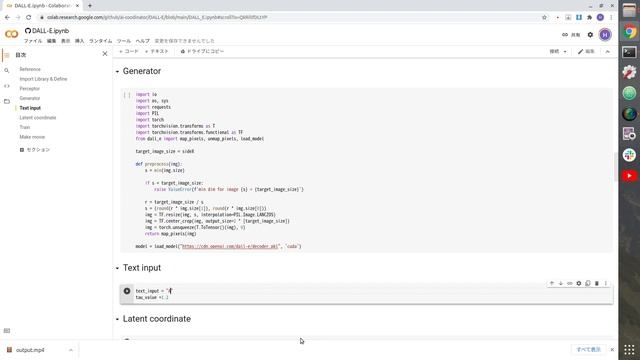
Task: Click すべて表示 in the downloads bar
Action: [588, 349]
